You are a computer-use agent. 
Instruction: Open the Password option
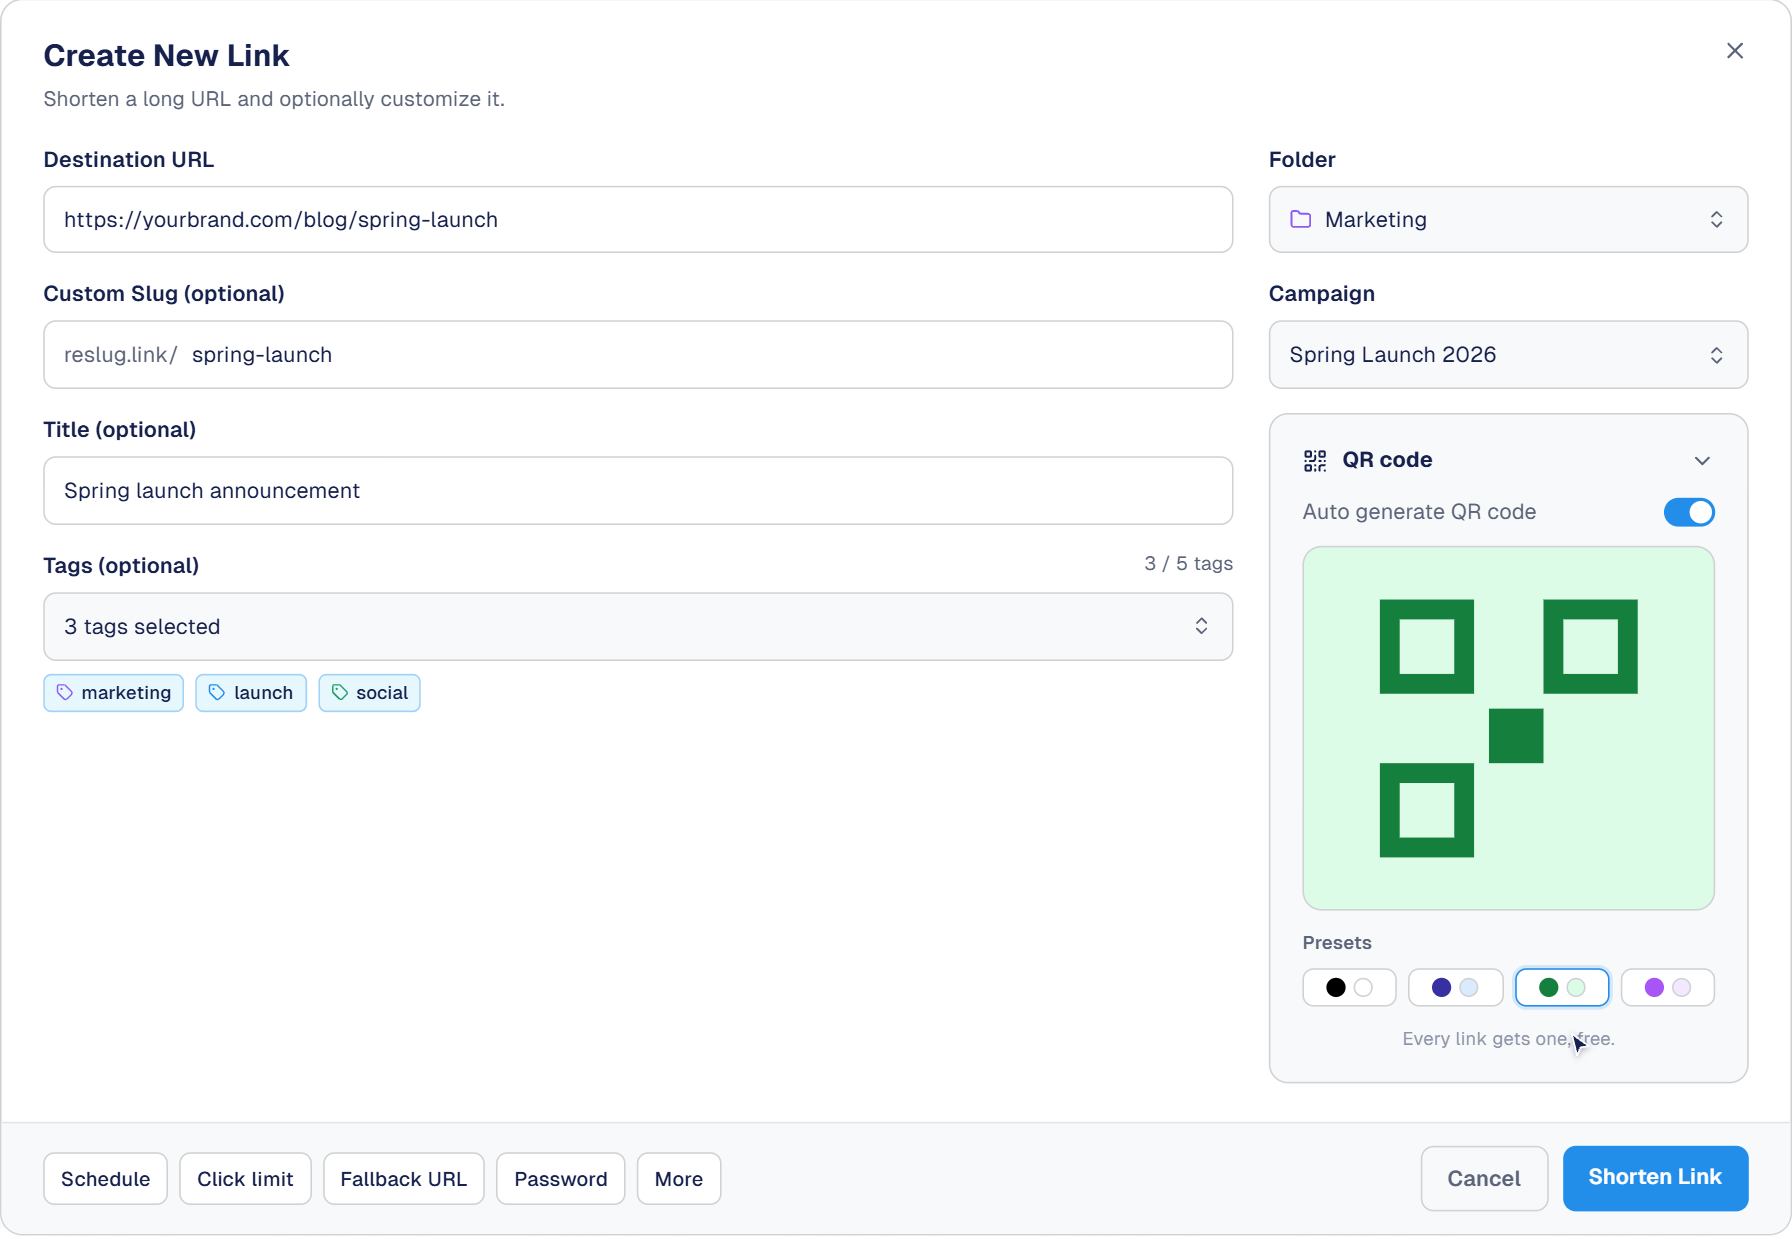point(561,1179)
